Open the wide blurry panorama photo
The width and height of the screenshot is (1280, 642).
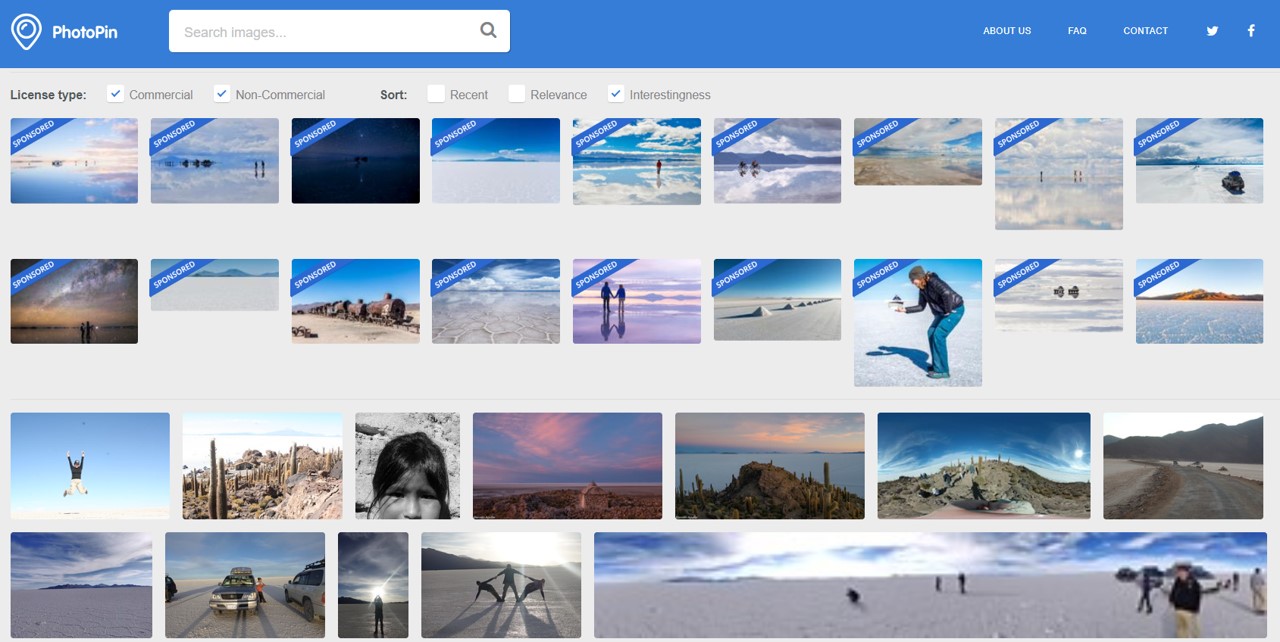[x=930, y=585]
